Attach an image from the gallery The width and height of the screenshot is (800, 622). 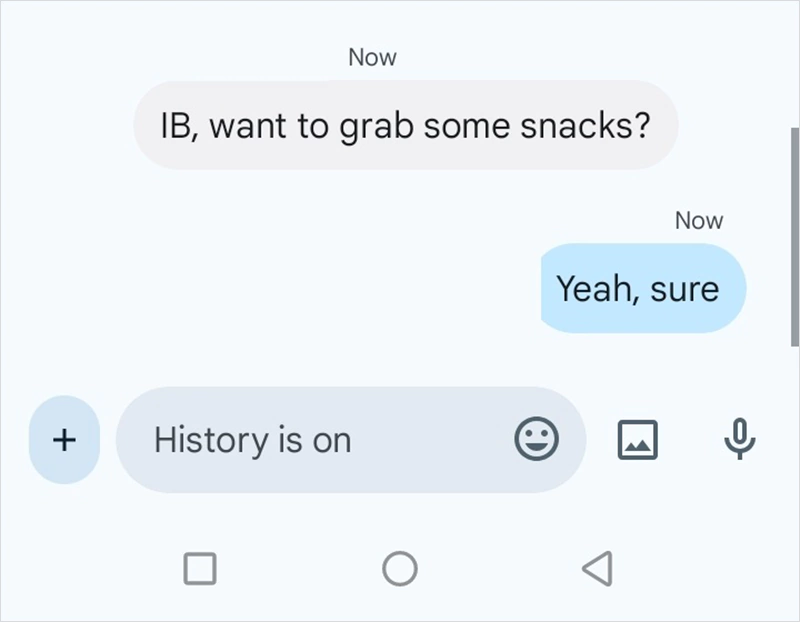pyautogui.click(x=637, y=440)
